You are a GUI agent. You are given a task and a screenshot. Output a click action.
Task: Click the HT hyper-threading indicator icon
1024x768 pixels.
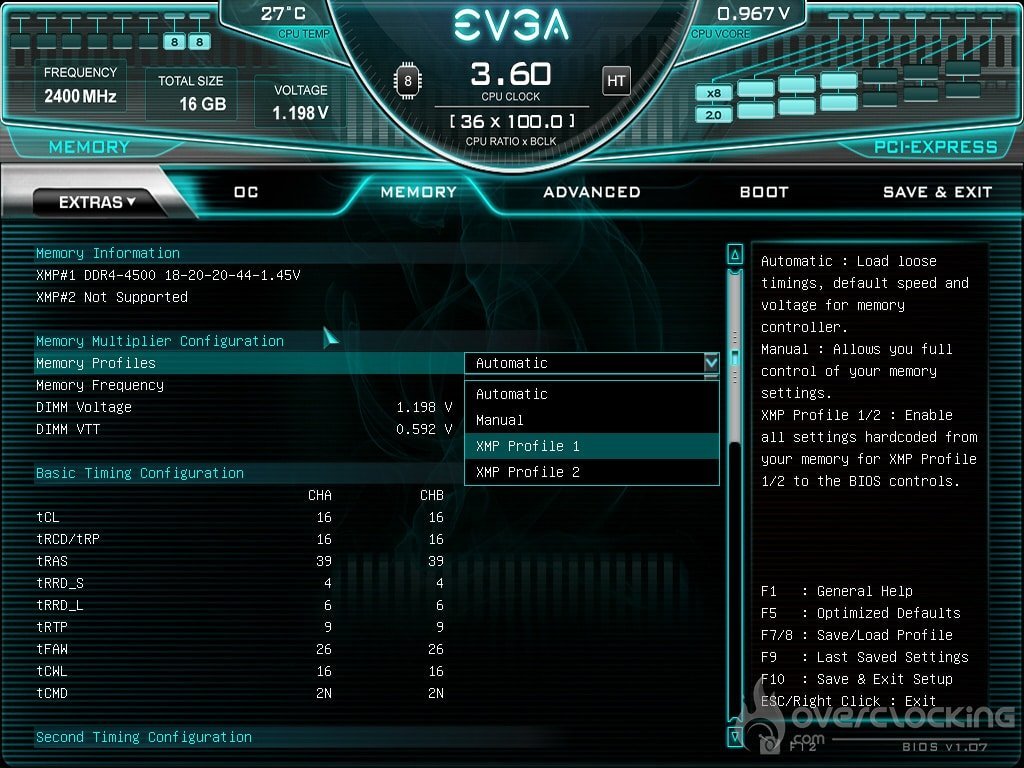616,81
